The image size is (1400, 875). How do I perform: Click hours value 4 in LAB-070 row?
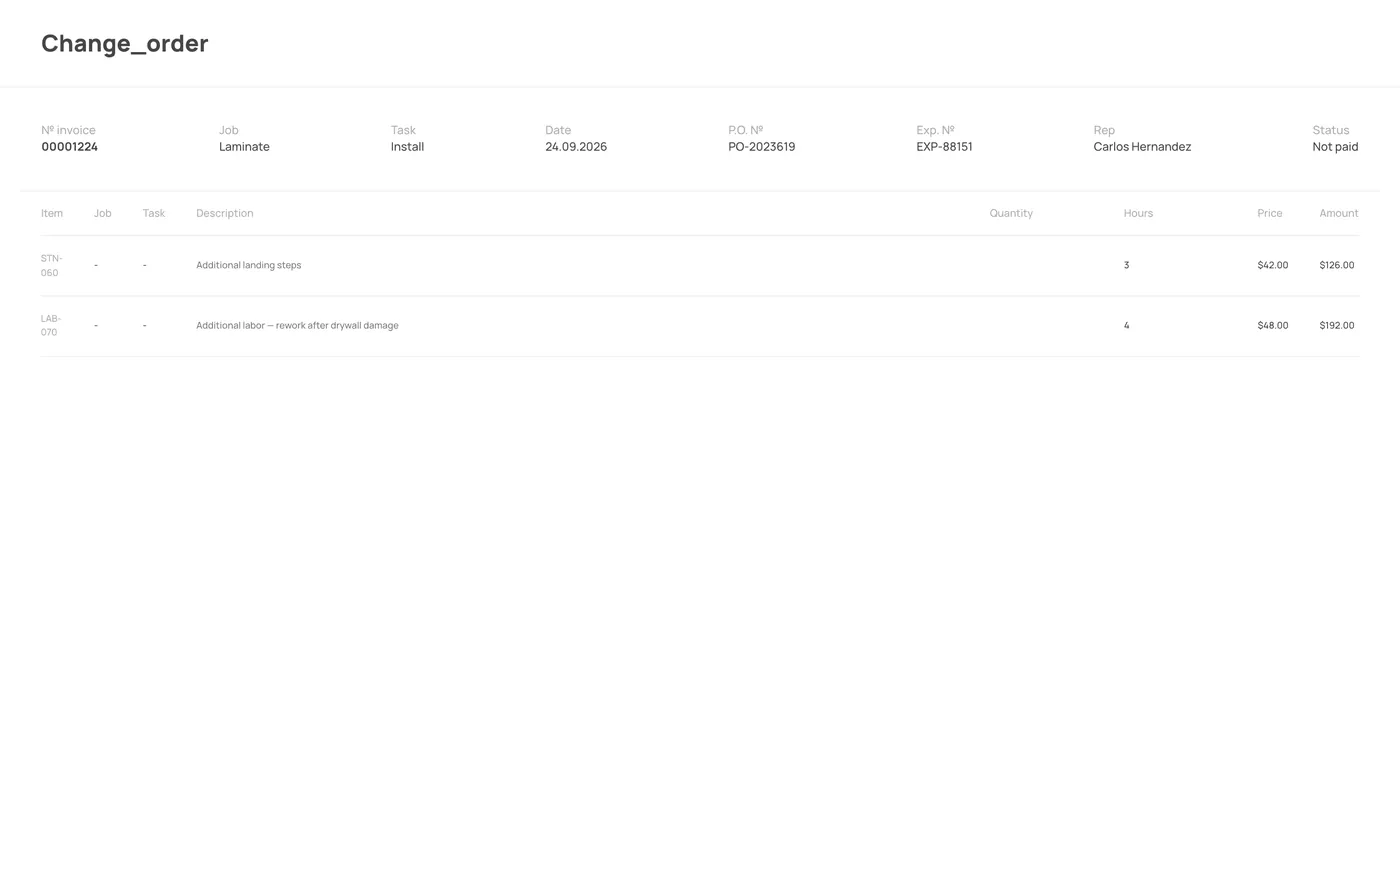pos(1126,325)
